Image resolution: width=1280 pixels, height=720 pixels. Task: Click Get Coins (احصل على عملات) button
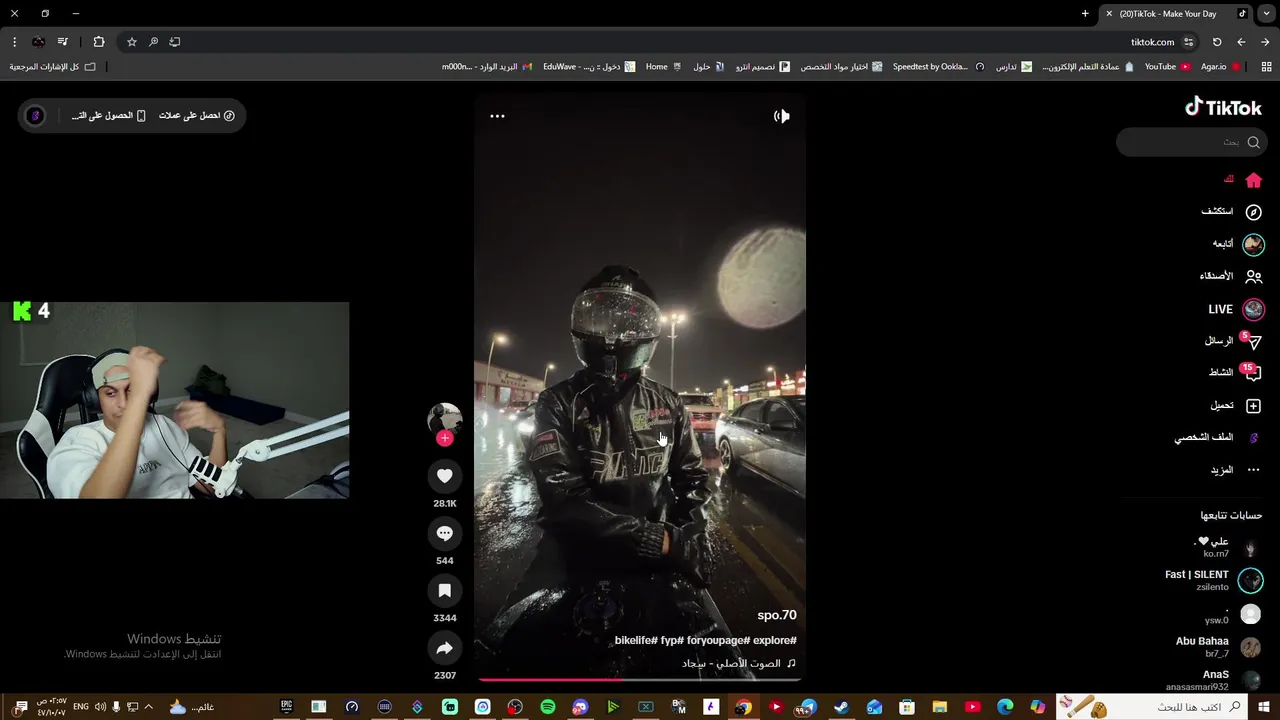(197, 116)
